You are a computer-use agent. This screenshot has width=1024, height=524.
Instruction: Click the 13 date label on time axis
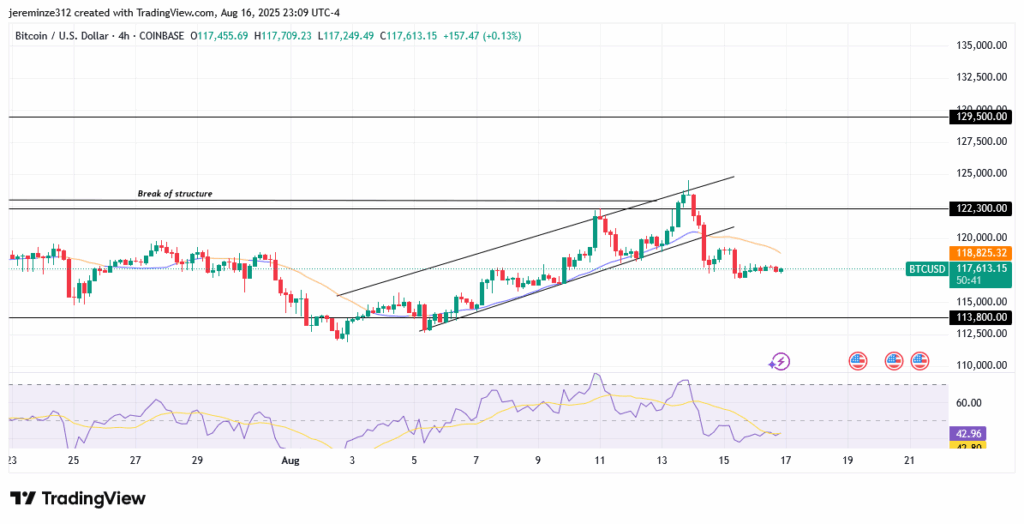pyautogui.click(x=662, y=461)
